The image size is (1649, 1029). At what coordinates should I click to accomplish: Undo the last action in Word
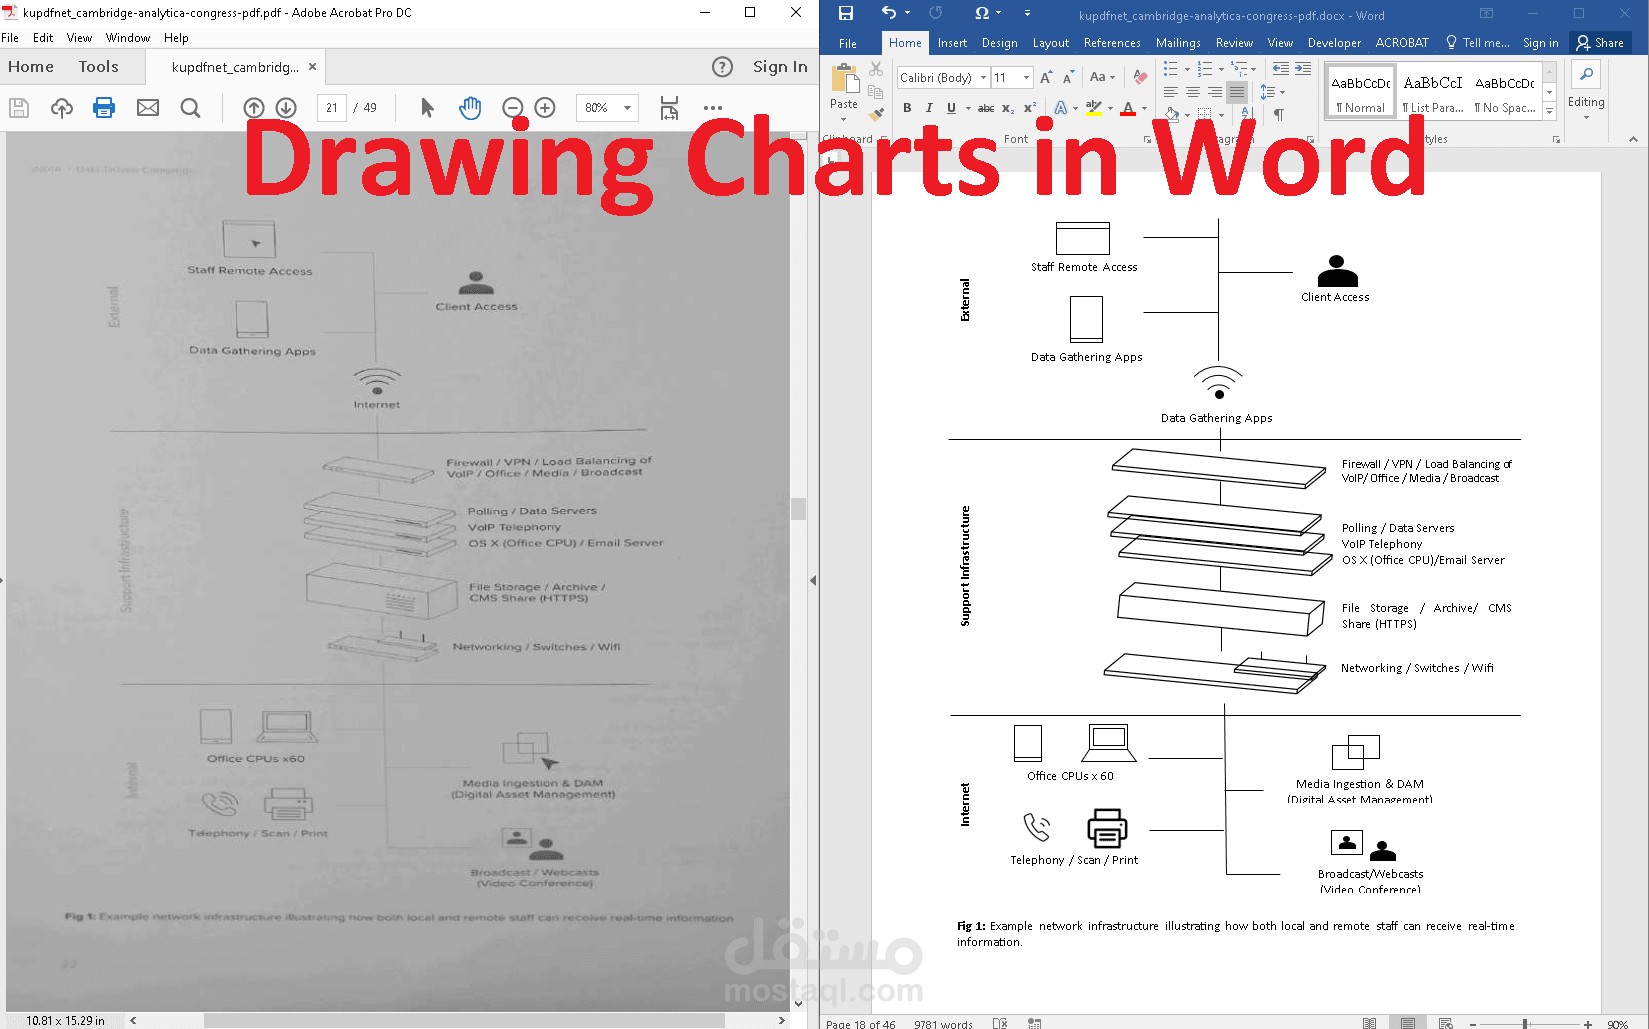(x=888, y=13)
